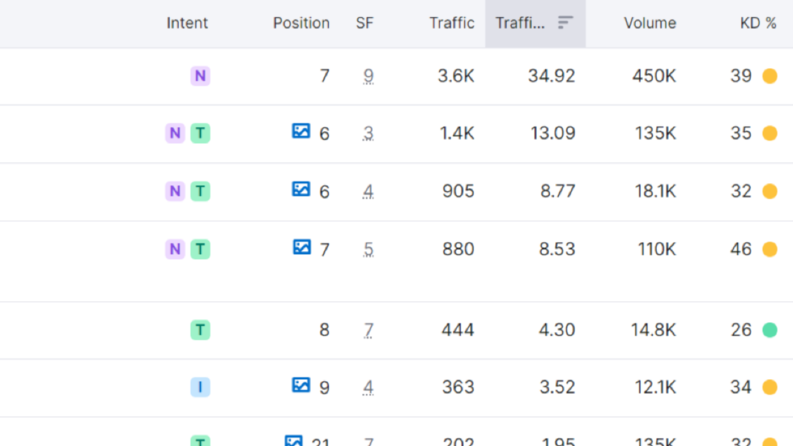The image size is (793, 446).
Task: Click the green T badge in the 135K volume row with KD 35
Action: (x=200, y=133)
